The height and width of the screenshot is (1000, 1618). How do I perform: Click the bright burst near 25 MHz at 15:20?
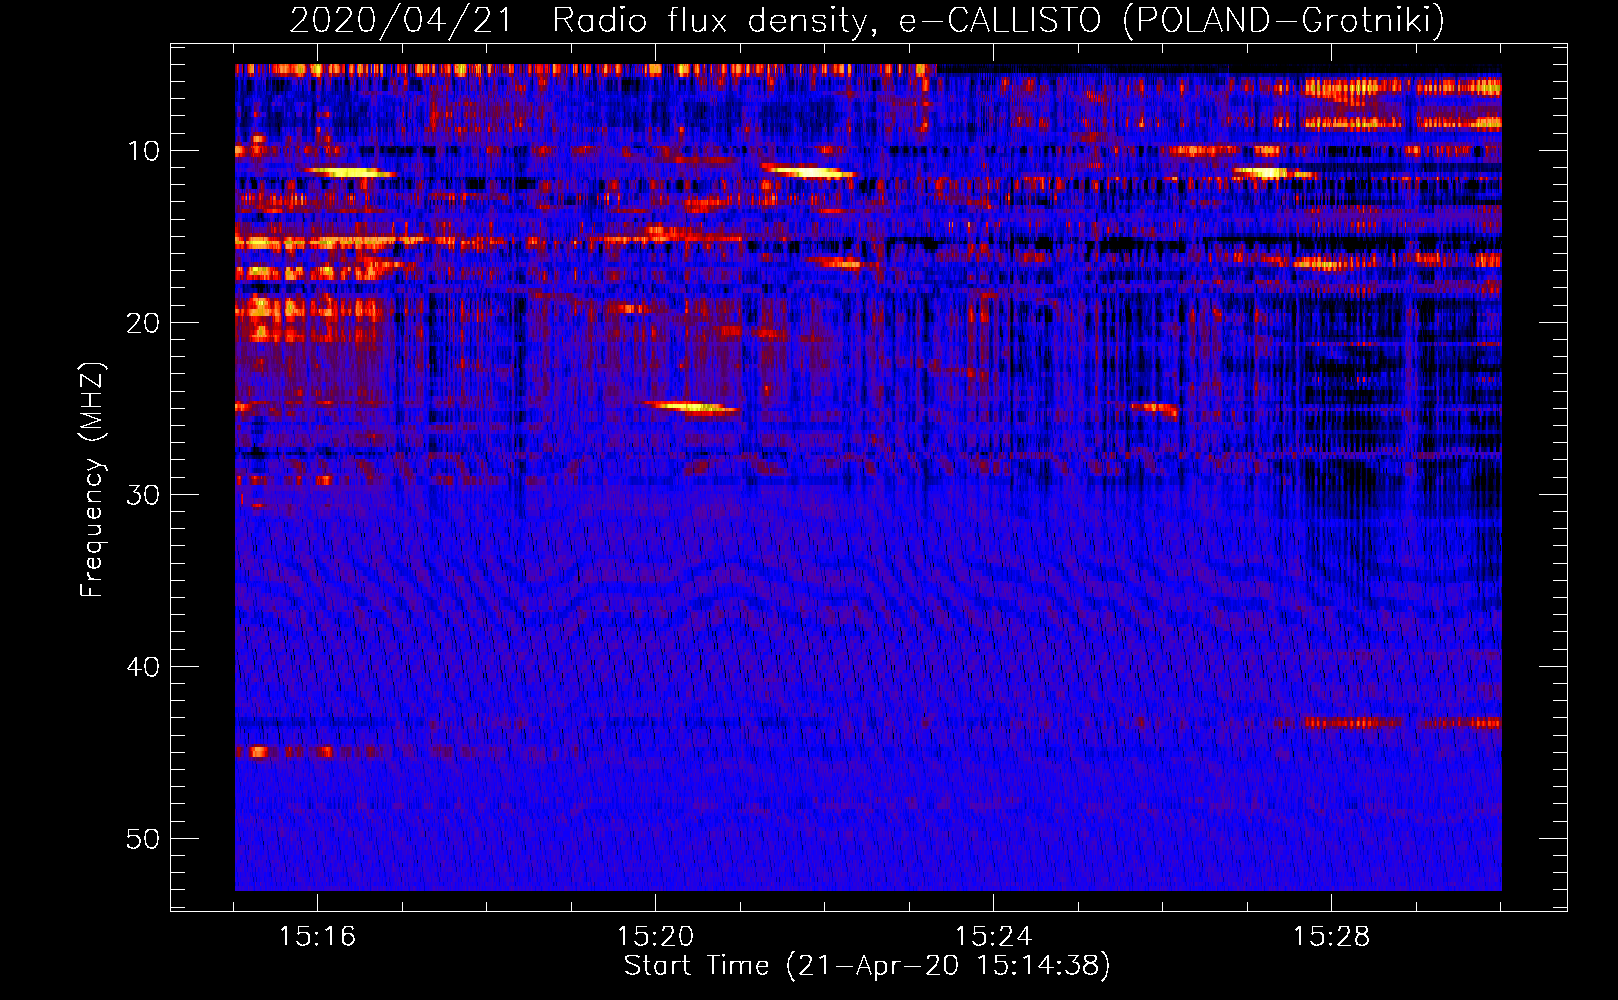tap(692, 407)
